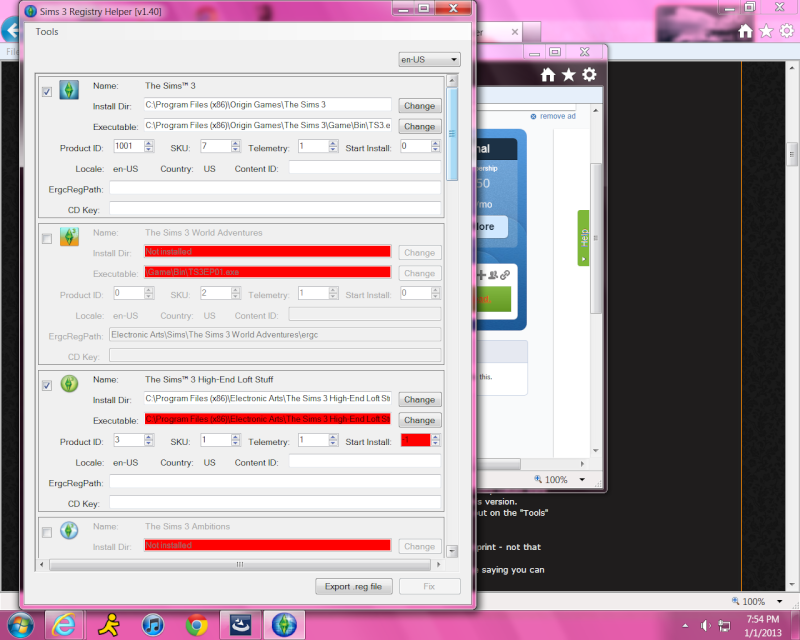This screenshot has width=800, height=640.
Task: Click ErgcRegPath field for The Sims 3
Action: pos(275,188)
